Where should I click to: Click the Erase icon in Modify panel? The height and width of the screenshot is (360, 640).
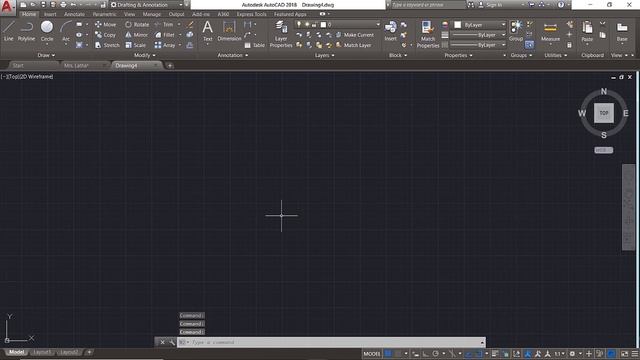click(x=190, y=24)
